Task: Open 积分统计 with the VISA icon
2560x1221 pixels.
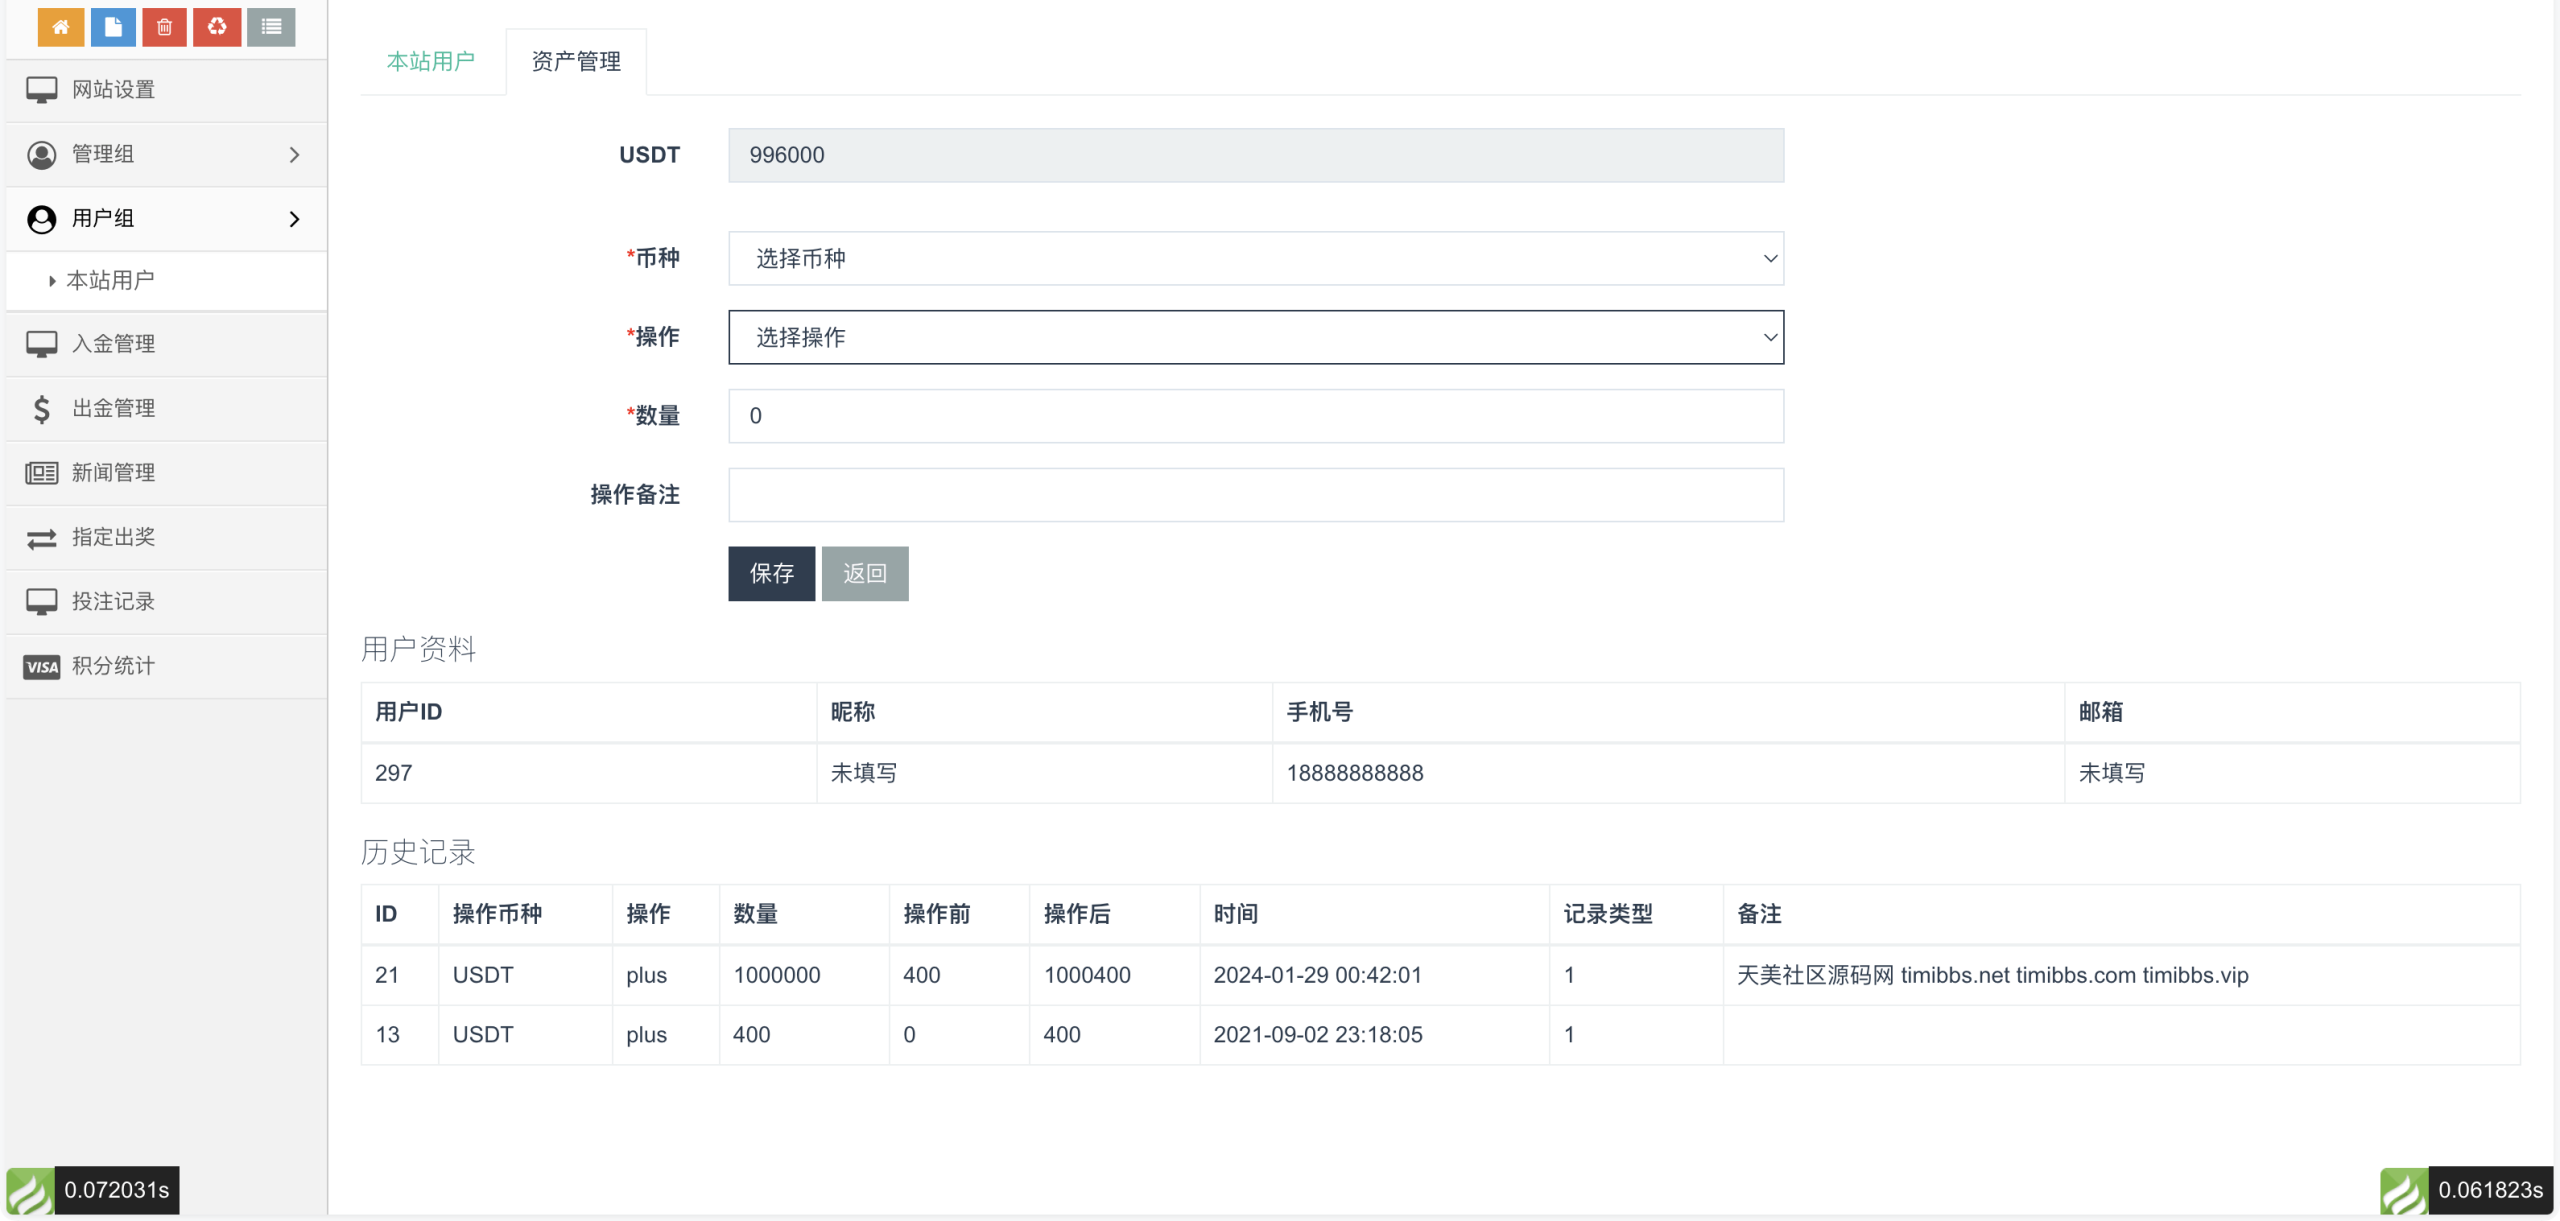Action: point(113,666)
